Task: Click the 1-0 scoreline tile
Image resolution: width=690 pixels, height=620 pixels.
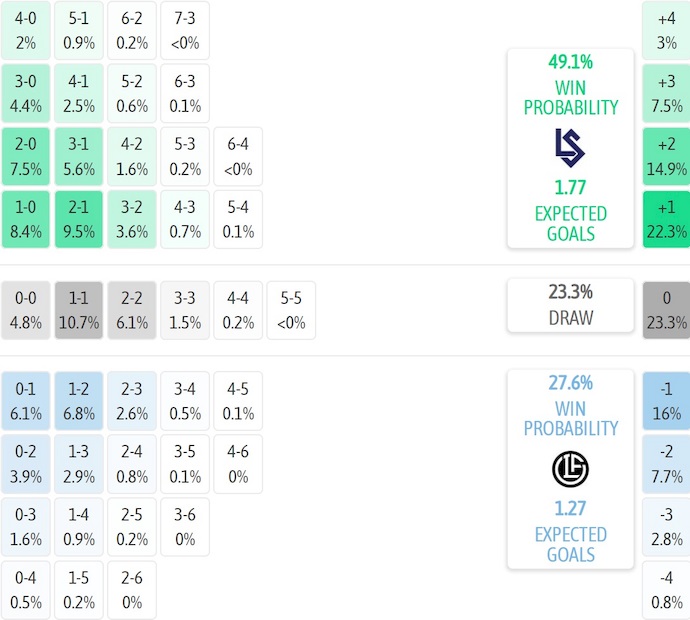Action: click(x=27, y=219)
